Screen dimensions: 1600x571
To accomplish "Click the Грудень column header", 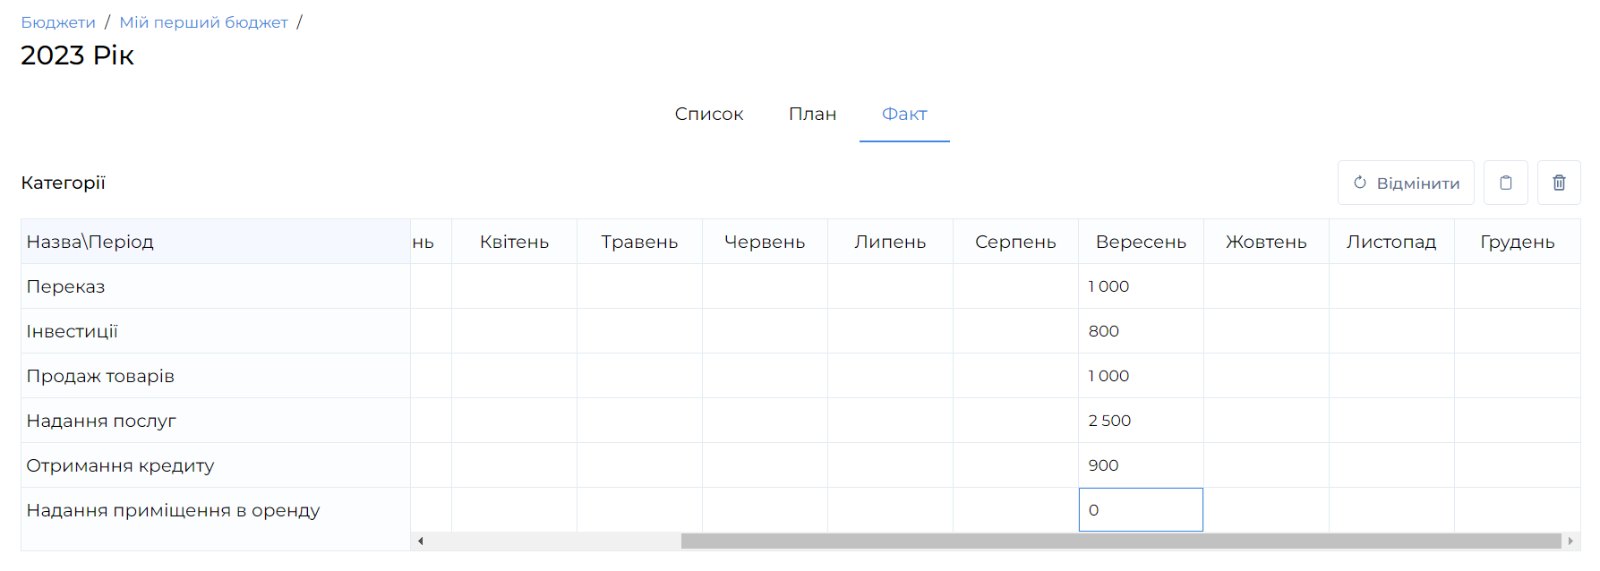I will click(1516, 242).
